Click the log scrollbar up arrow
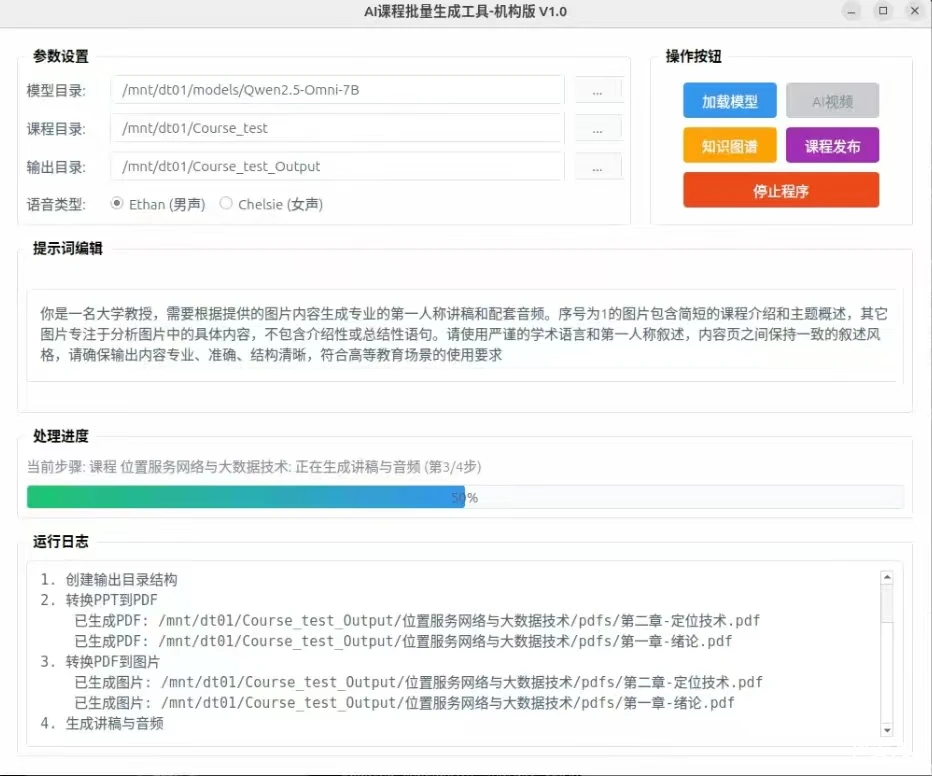 pos(887,577)
